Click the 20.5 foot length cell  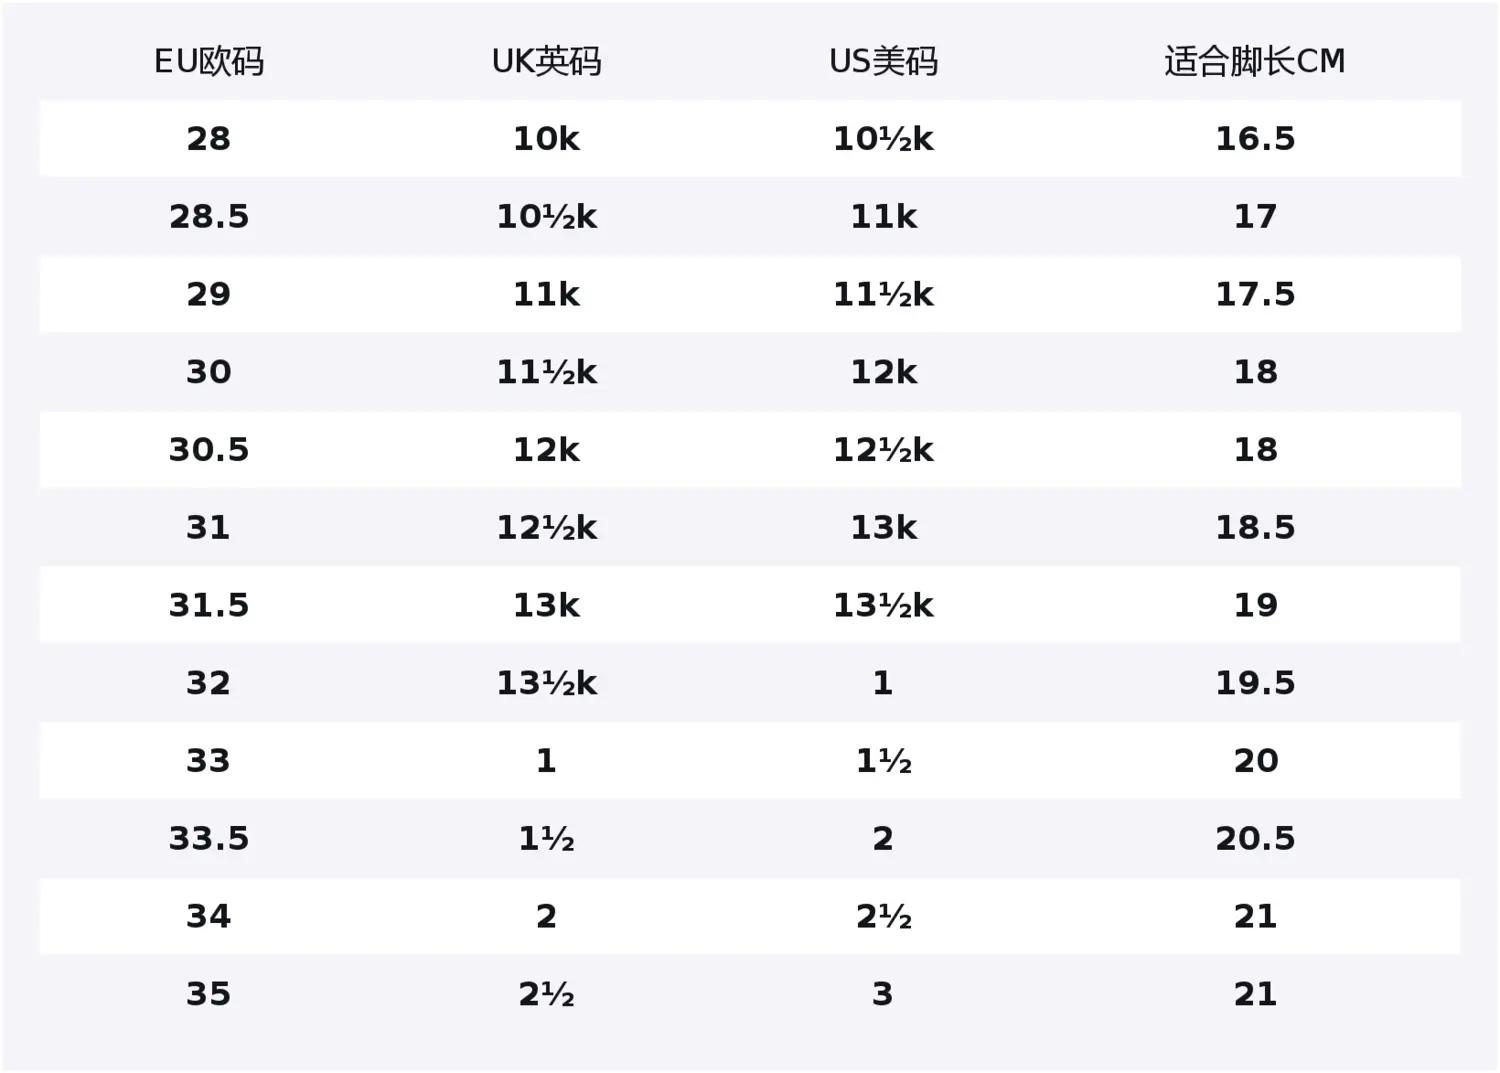point(1254,839)
